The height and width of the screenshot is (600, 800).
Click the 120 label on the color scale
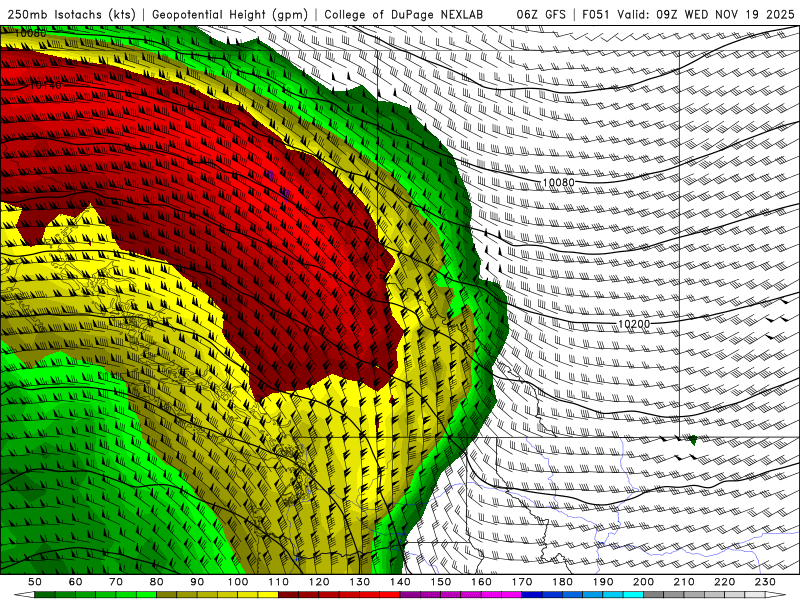click(319, 582)
